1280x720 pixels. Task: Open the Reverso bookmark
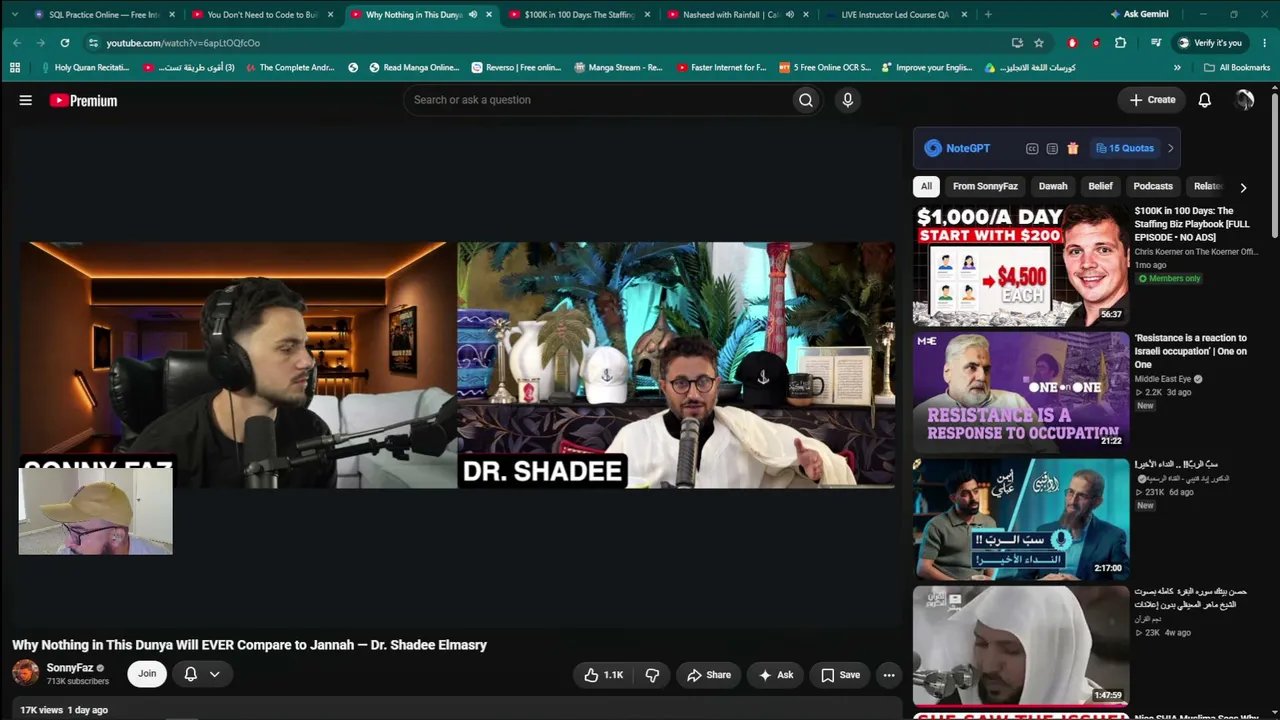coord(515,68)
